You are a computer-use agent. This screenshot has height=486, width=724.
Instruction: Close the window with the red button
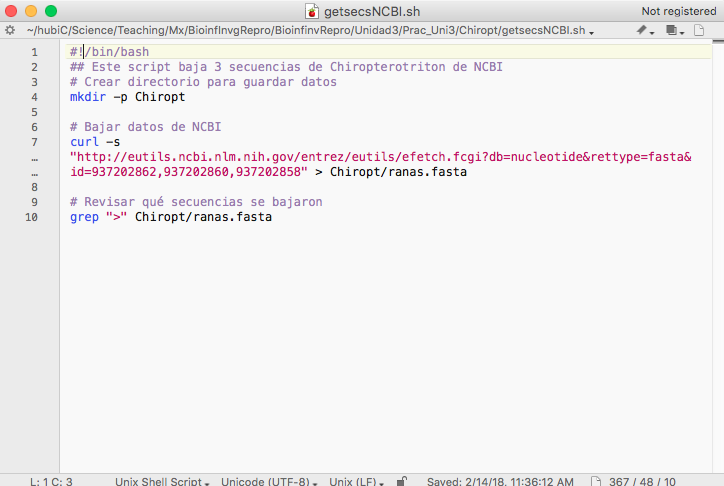pos(11,11)
